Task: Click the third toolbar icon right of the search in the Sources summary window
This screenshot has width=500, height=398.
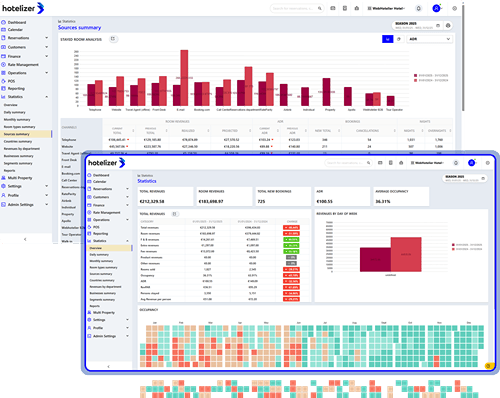Action: (357, 8)
